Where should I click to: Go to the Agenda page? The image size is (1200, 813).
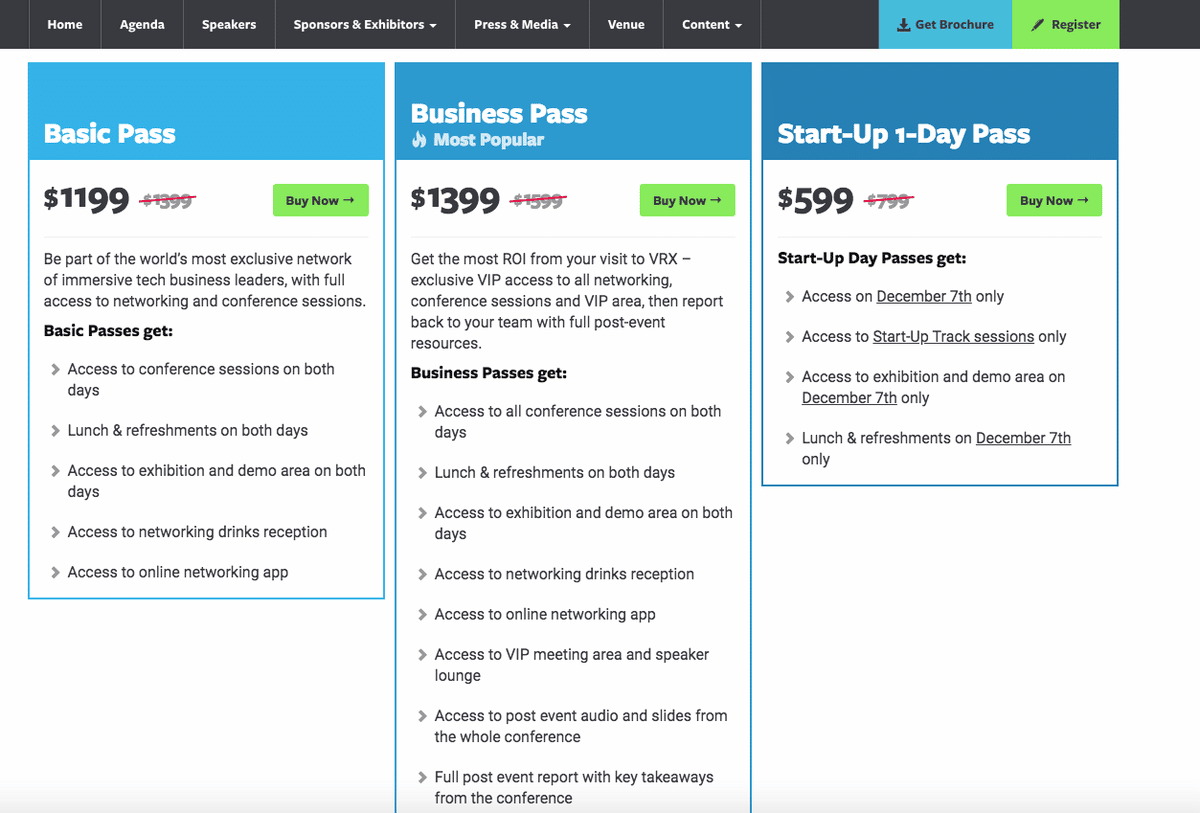[142, 25]
